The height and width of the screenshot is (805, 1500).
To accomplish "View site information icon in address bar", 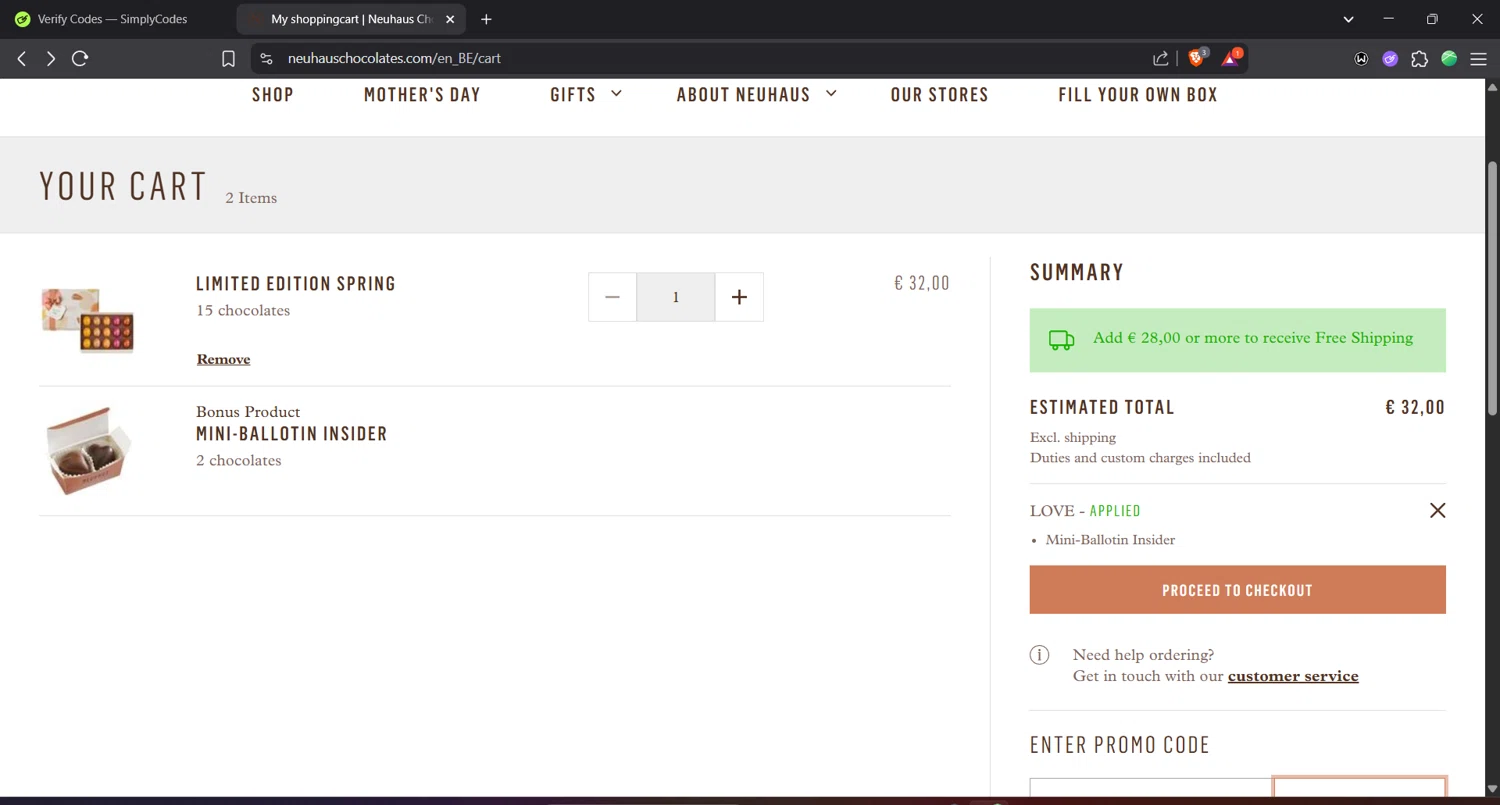I will pos(266,59).
